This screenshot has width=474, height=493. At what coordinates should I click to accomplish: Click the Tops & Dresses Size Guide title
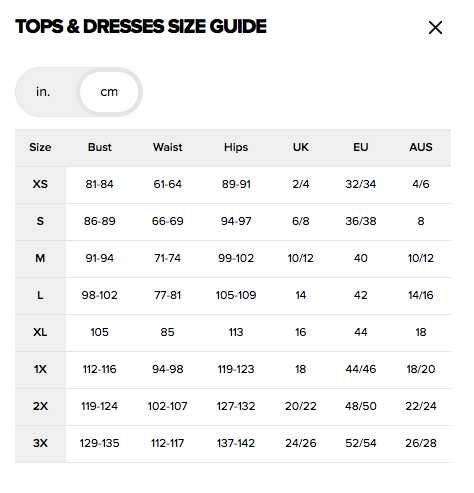[x=141, y=26]
